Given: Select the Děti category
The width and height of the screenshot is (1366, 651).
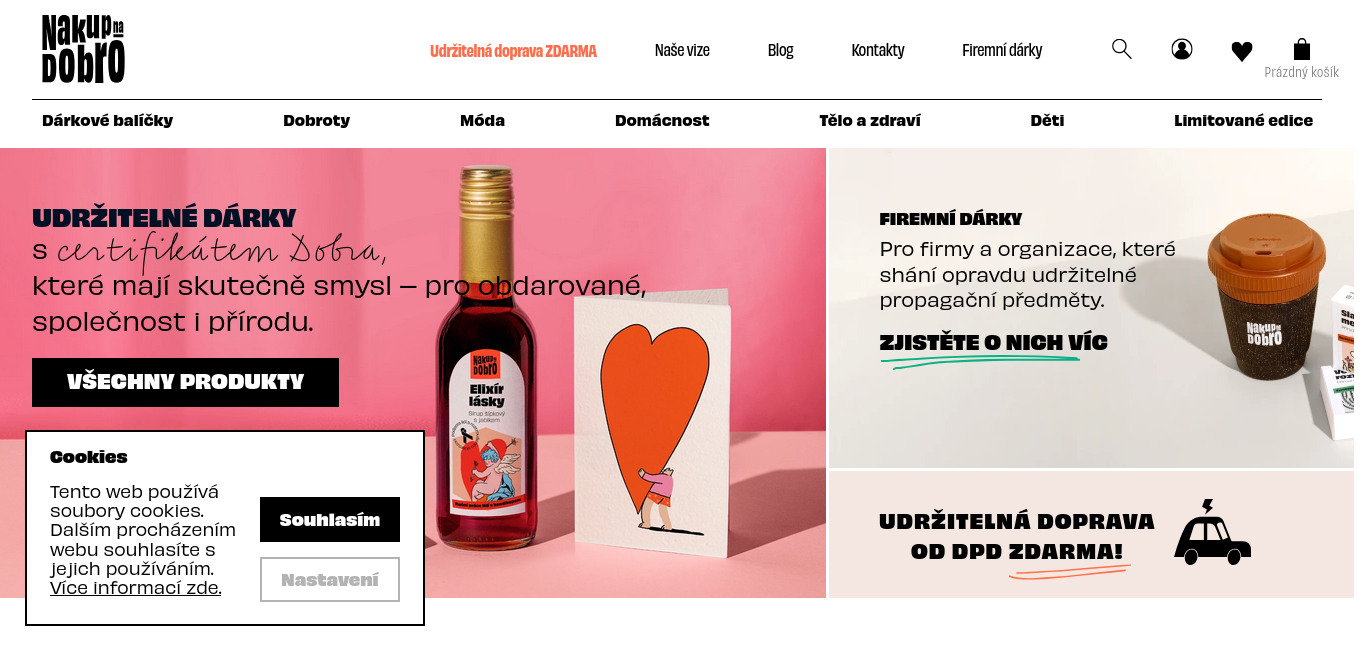Looking at the screenshot, I should (1047, 121).
